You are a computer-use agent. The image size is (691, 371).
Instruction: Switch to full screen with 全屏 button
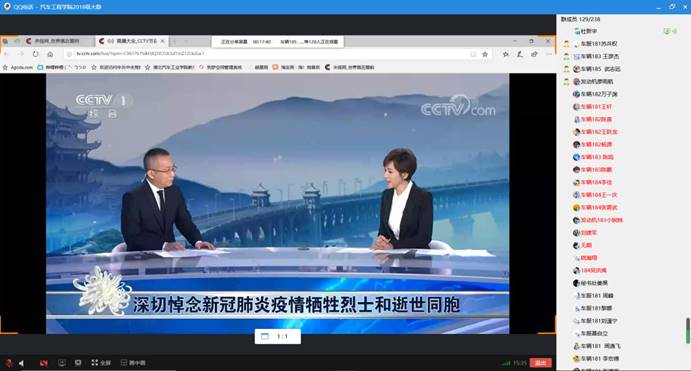coord(101,363)
